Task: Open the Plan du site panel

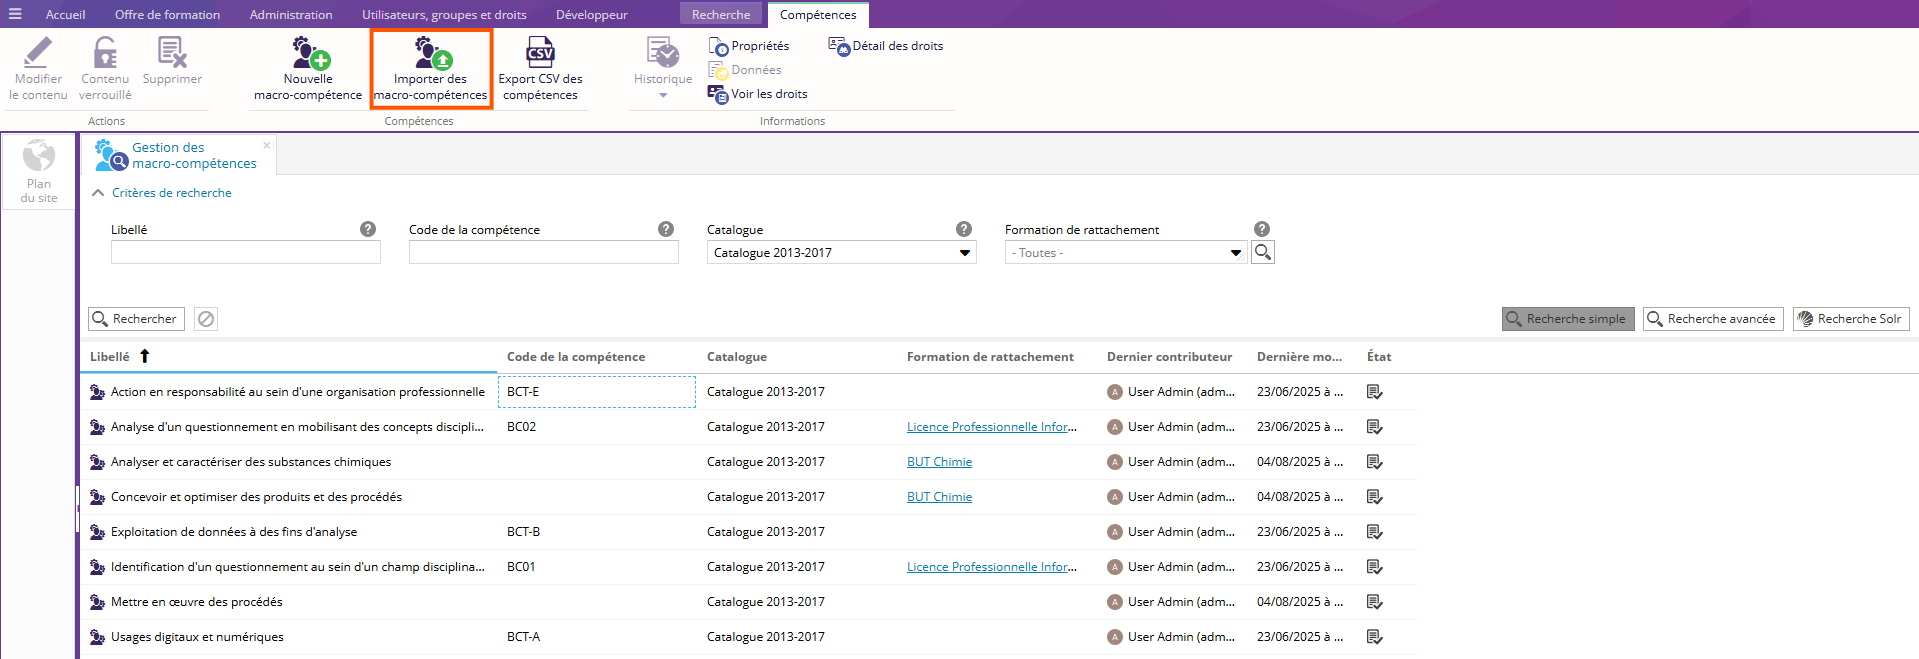Action: [39, 171]
